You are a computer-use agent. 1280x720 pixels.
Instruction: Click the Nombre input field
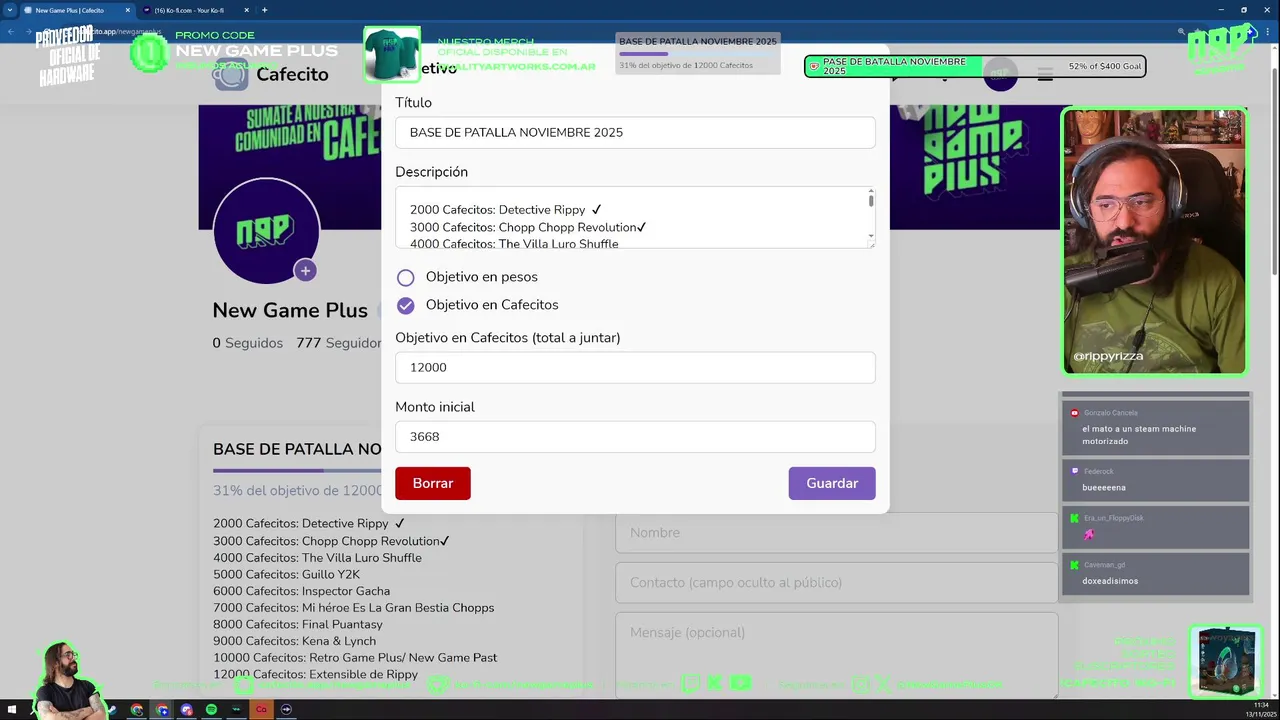(x=836, y=533)
